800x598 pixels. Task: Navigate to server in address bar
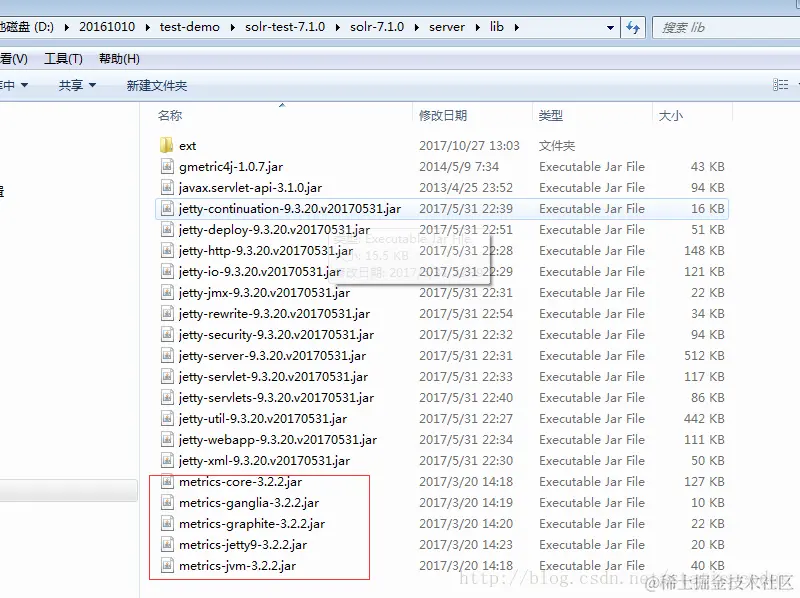point(446,27)
